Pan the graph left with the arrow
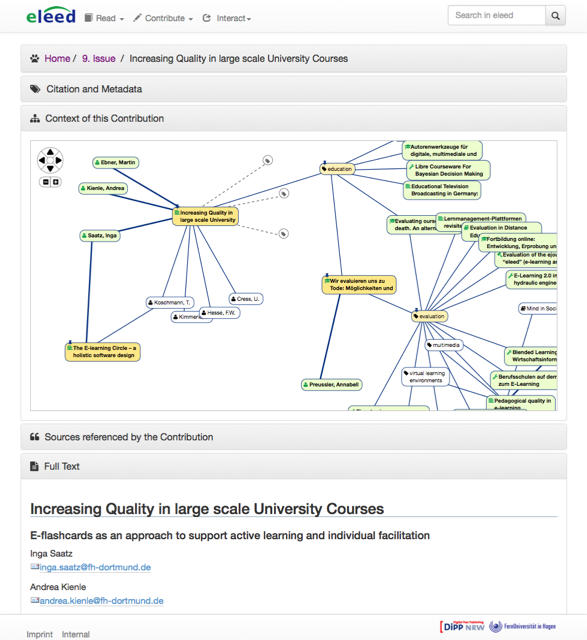 pyautogui.click(x=42, y=160)
